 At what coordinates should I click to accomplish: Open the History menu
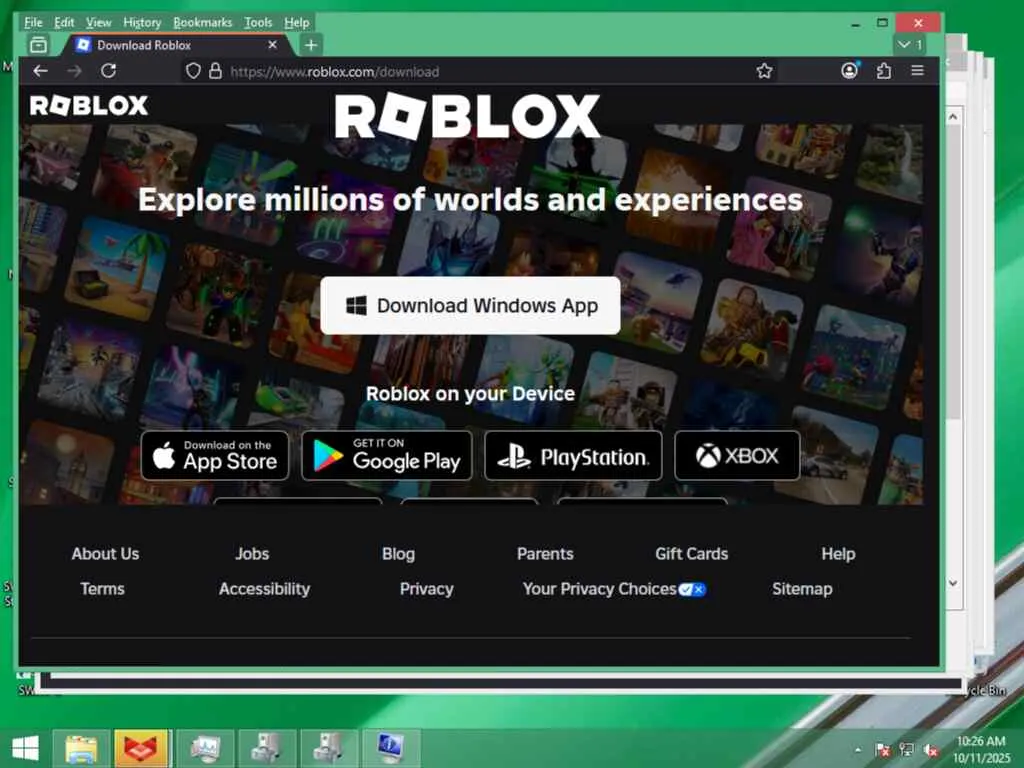click(142, 22)
